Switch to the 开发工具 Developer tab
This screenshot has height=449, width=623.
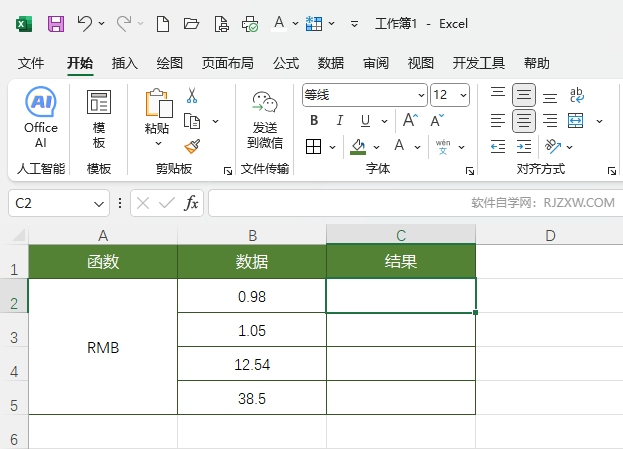479,63
